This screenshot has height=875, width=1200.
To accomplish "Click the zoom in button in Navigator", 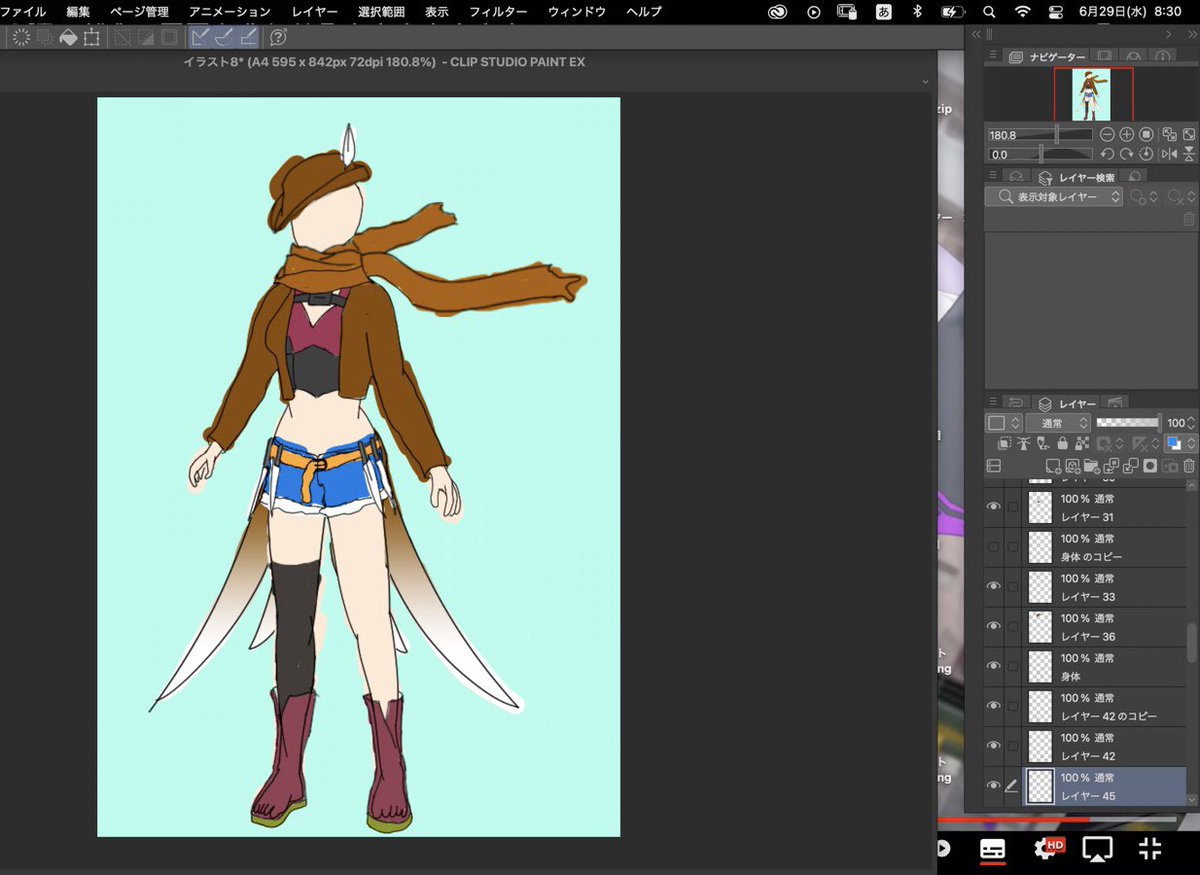I will (1127, 134).
